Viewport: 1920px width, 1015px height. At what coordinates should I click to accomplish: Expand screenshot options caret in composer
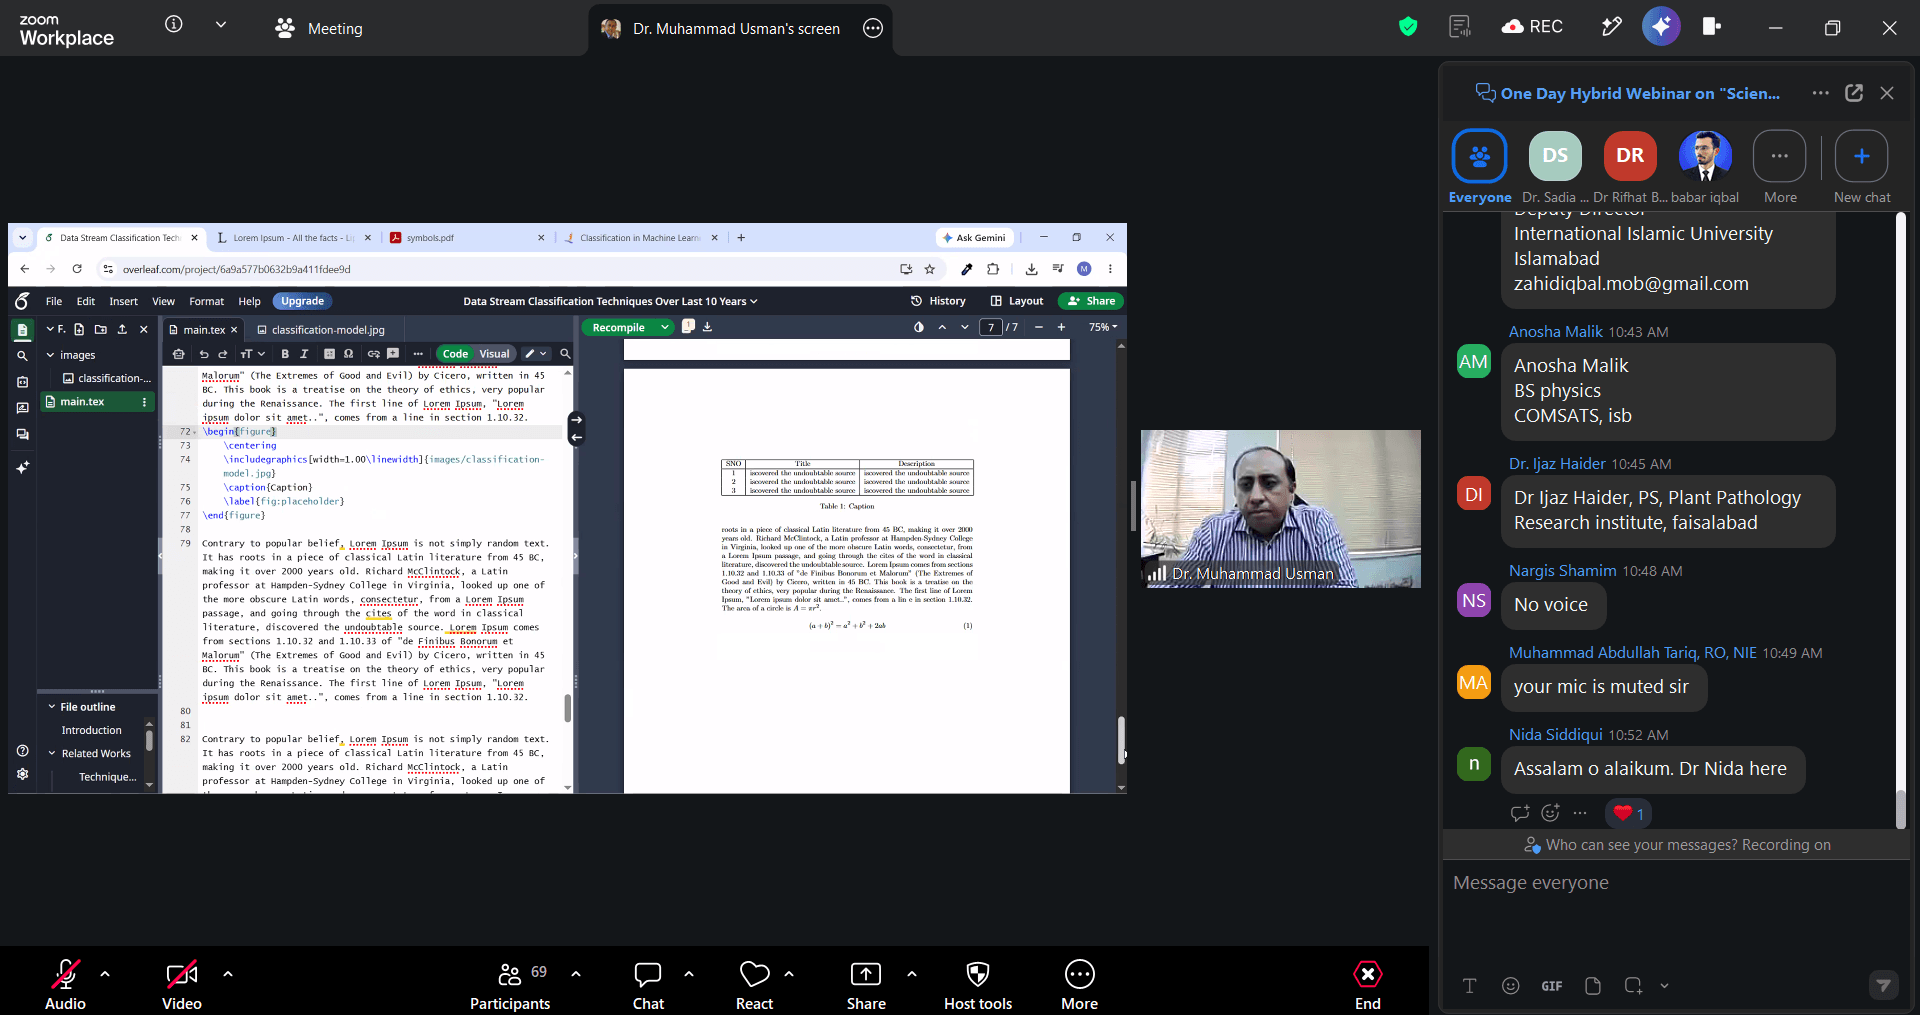pyautogui.click(x=1664, y=986)
